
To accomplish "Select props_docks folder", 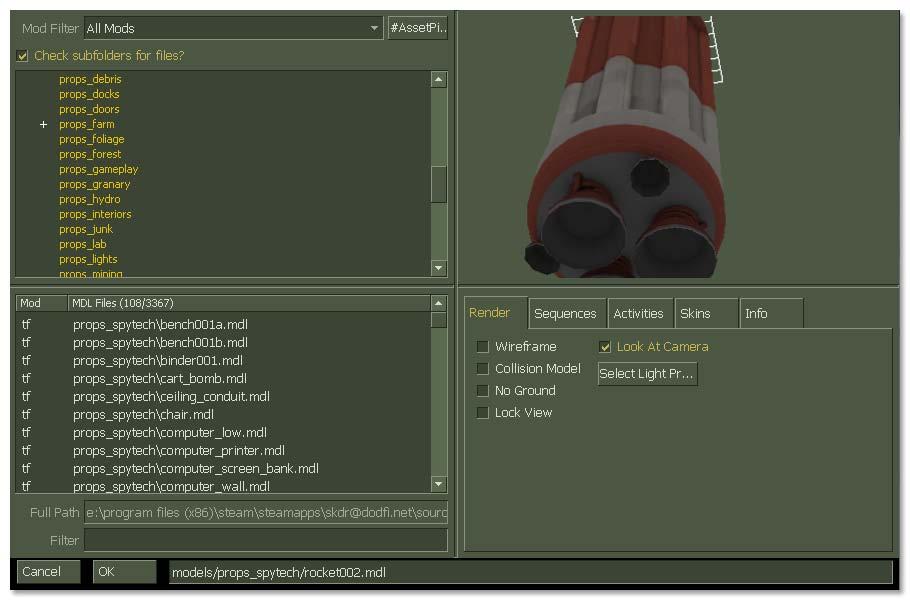I will tap(89, 94).
